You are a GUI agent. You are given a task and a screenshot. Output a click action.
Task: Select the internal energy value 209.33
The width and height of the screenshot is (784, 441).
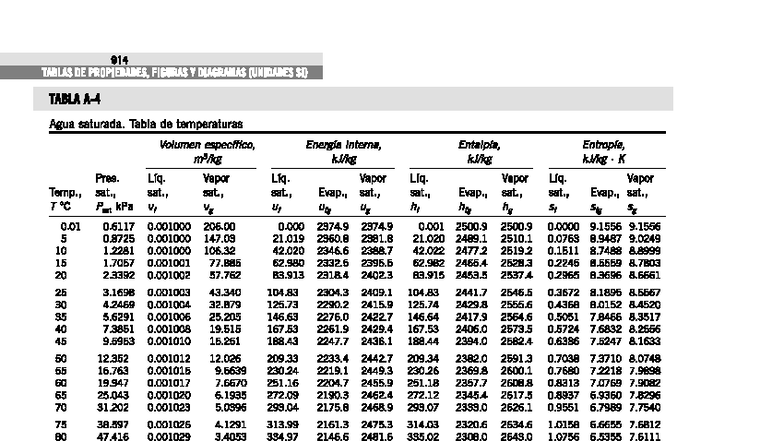(286, 358)
